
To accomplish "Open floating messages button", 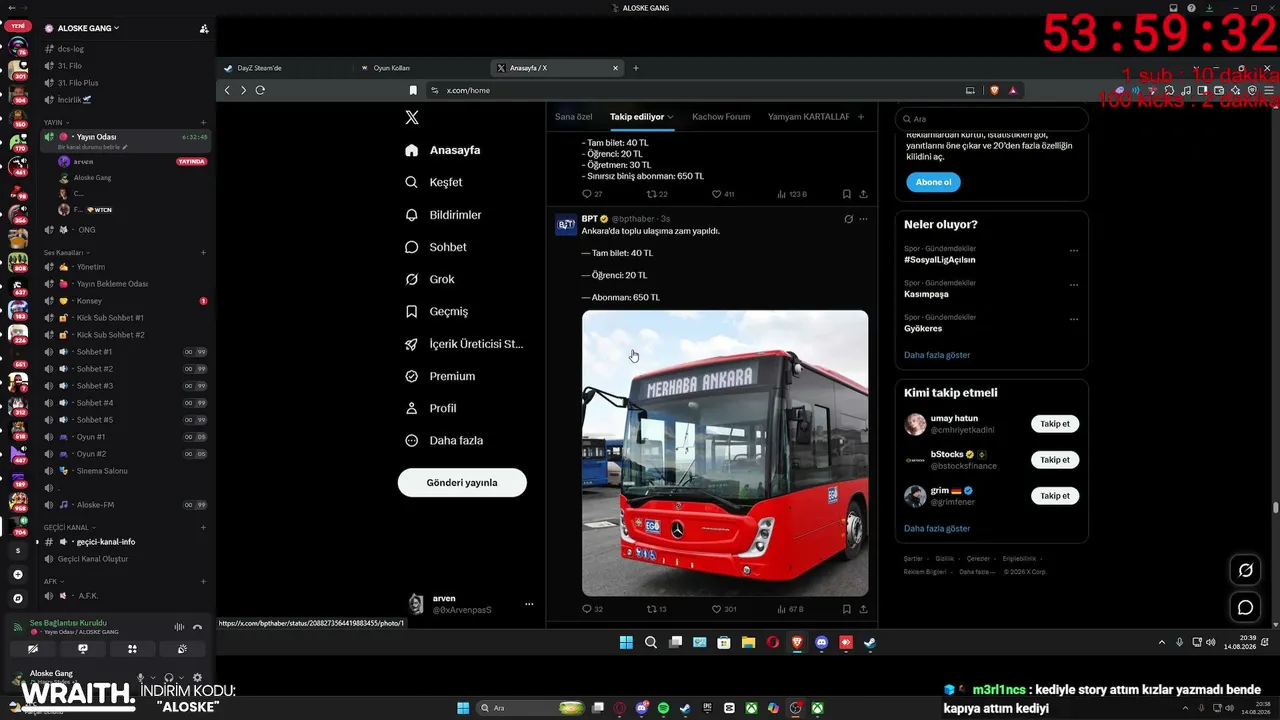I will (1245, 607).
